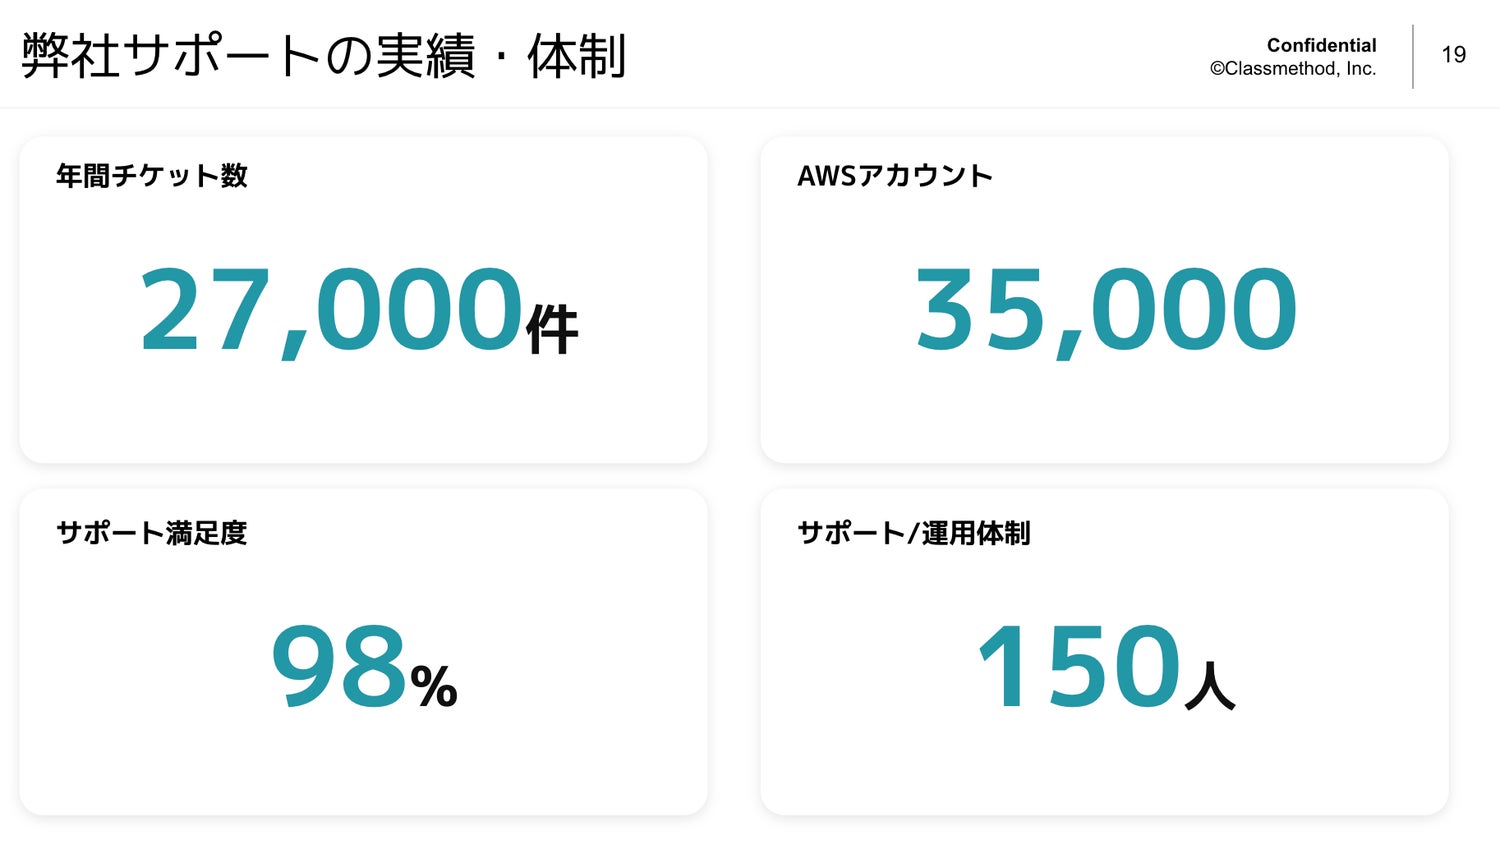The image size is (1500, 844).
Task: Select the AWSアカウント card heading
Action: pyautogui.click(x=895, y=176)
